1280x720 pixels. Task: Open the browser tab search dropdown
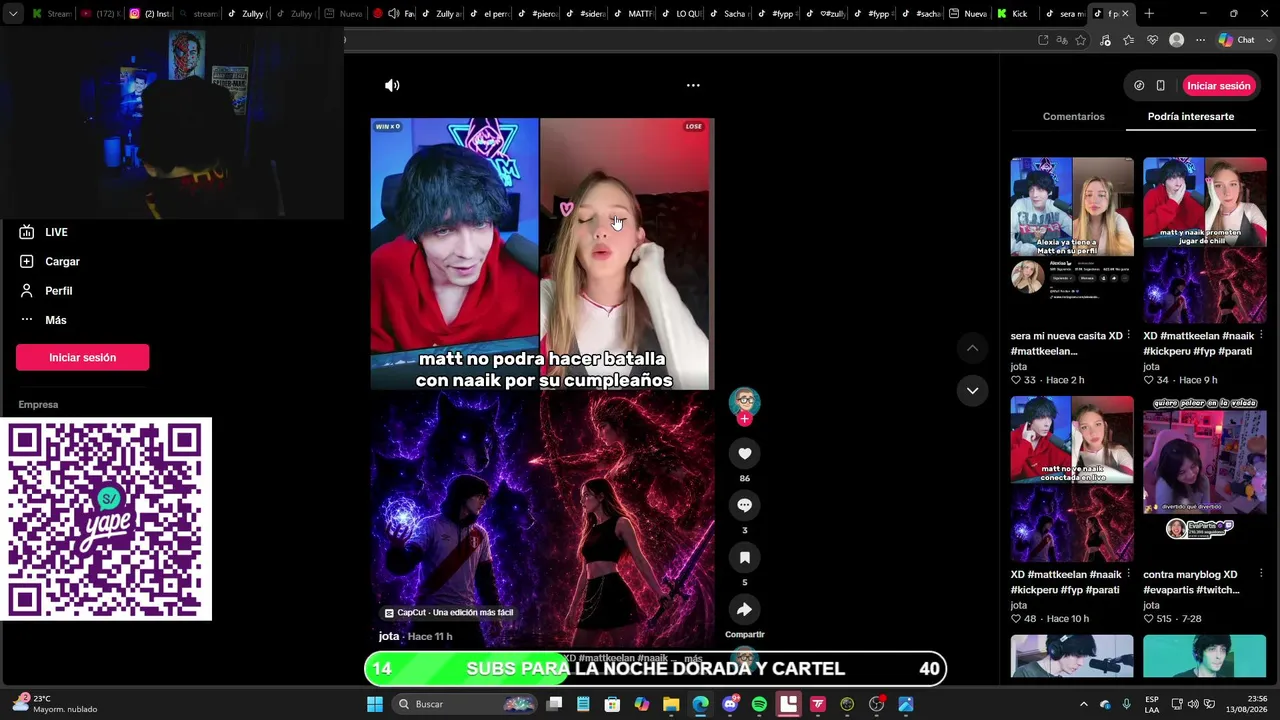pos(13,14)
